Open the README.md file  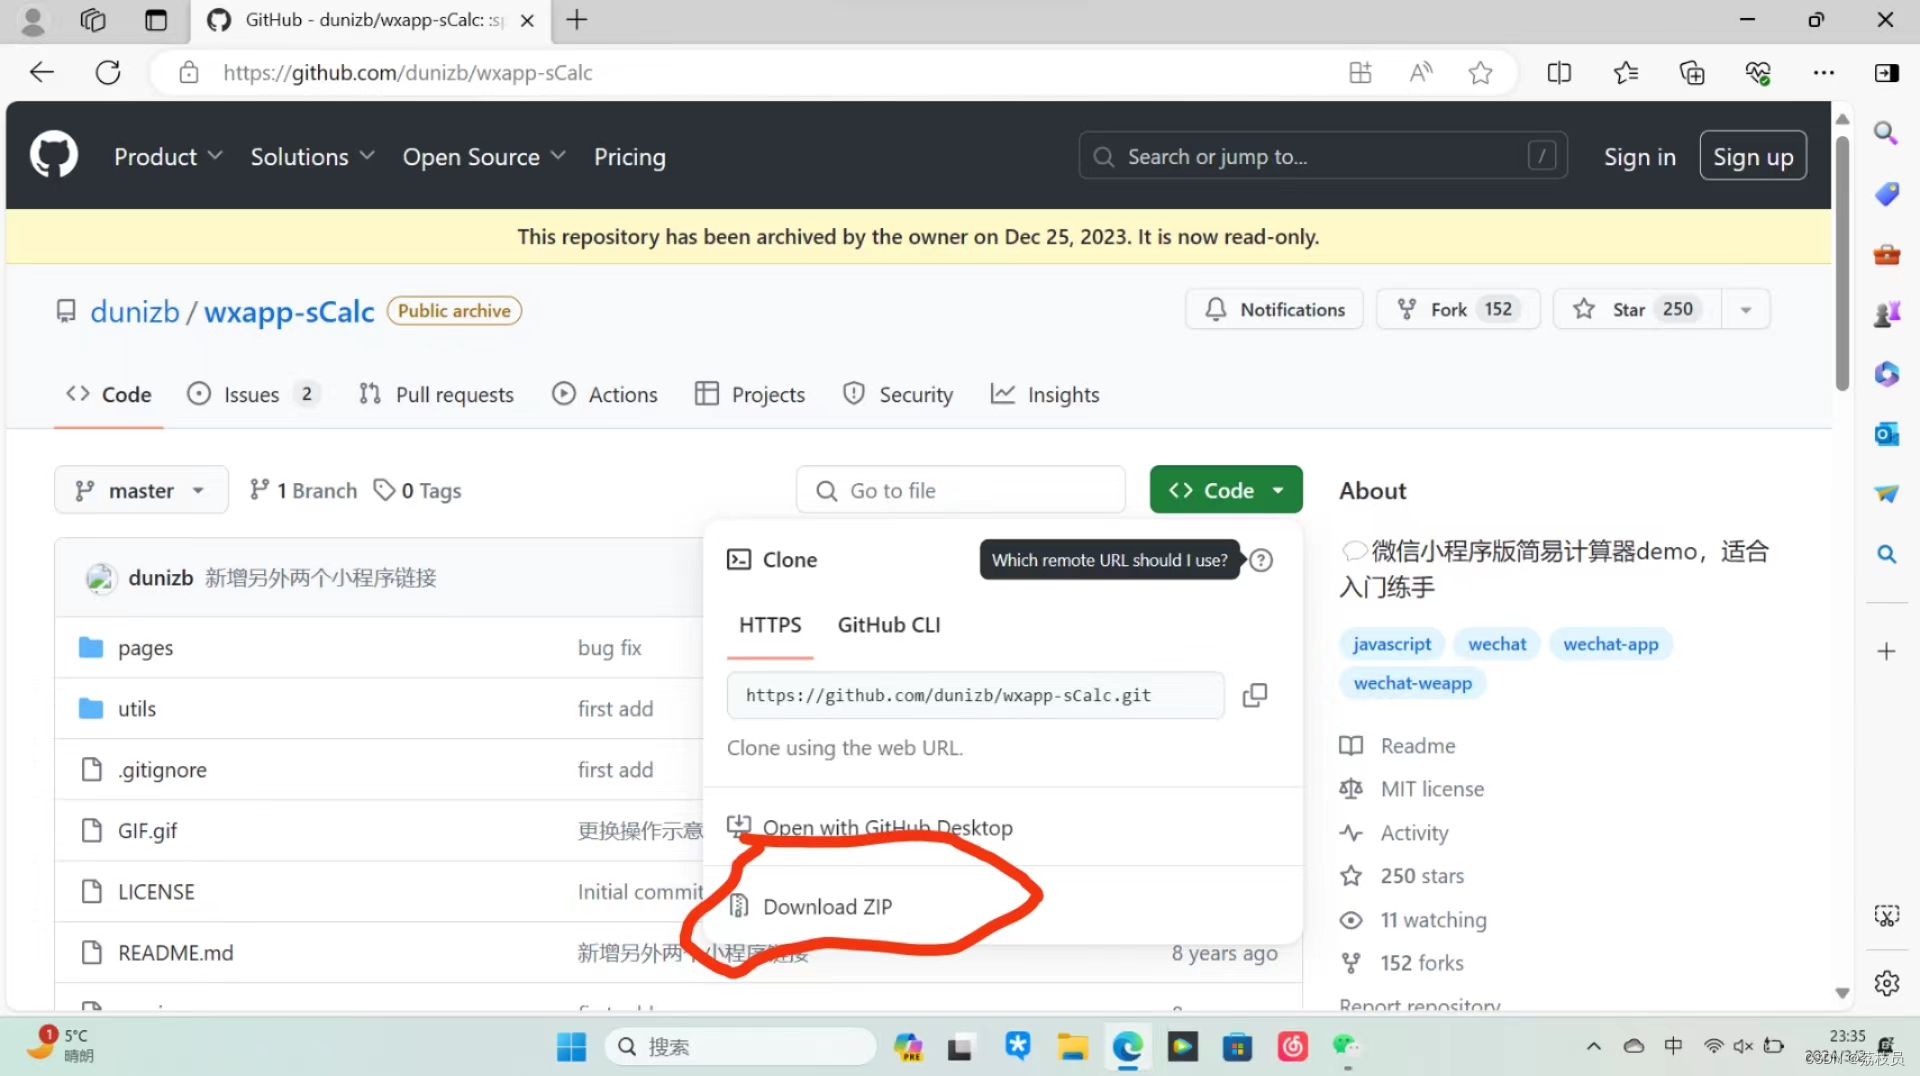click(176, 952)
